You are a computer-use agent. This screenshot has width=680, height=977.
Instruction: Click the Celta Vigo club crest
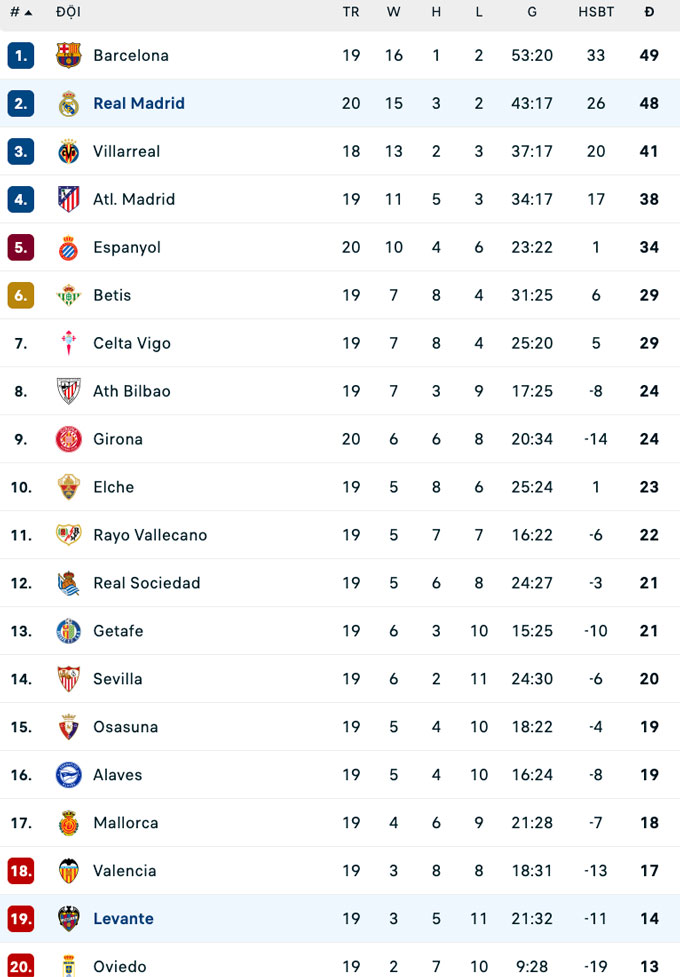click(68, 343)
